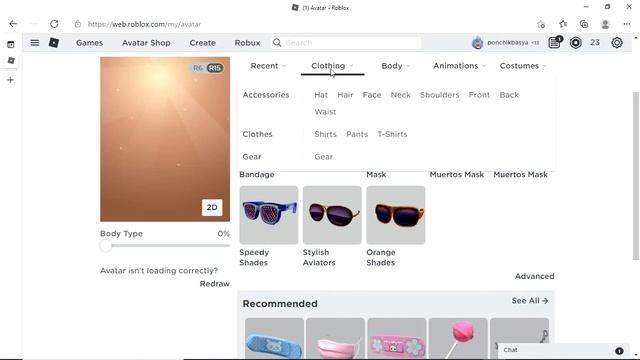640x360 pixels.
Task: Open the new tab plus in sidebar
Action: coord(11,80)
